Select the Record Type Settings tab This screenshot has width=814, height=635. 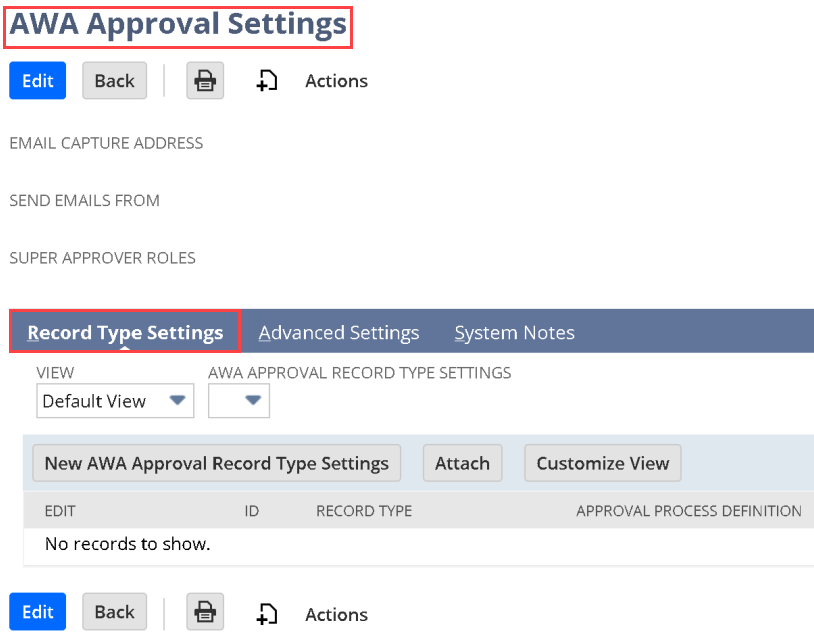point(125,333)
